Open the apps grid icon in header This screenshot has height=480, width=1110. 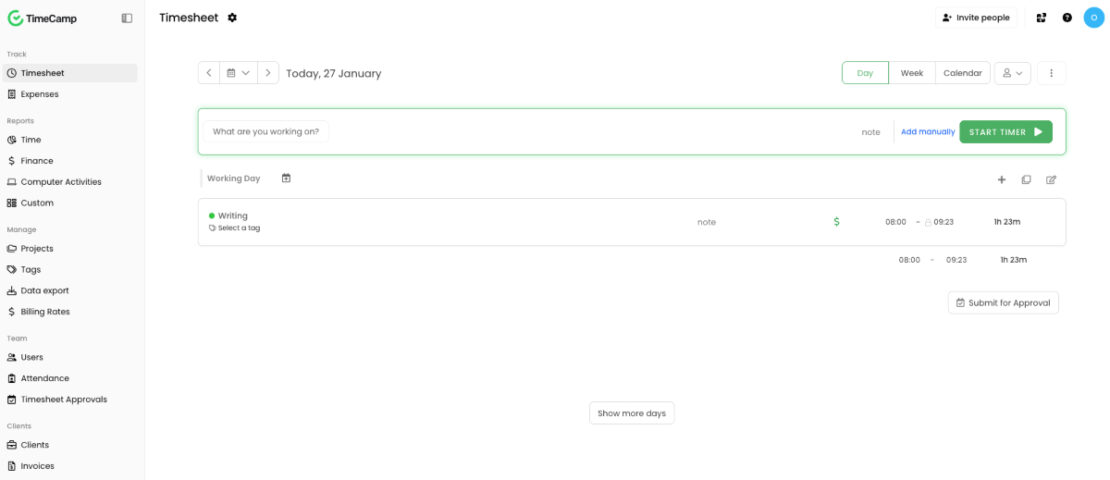pos(1041,18)
